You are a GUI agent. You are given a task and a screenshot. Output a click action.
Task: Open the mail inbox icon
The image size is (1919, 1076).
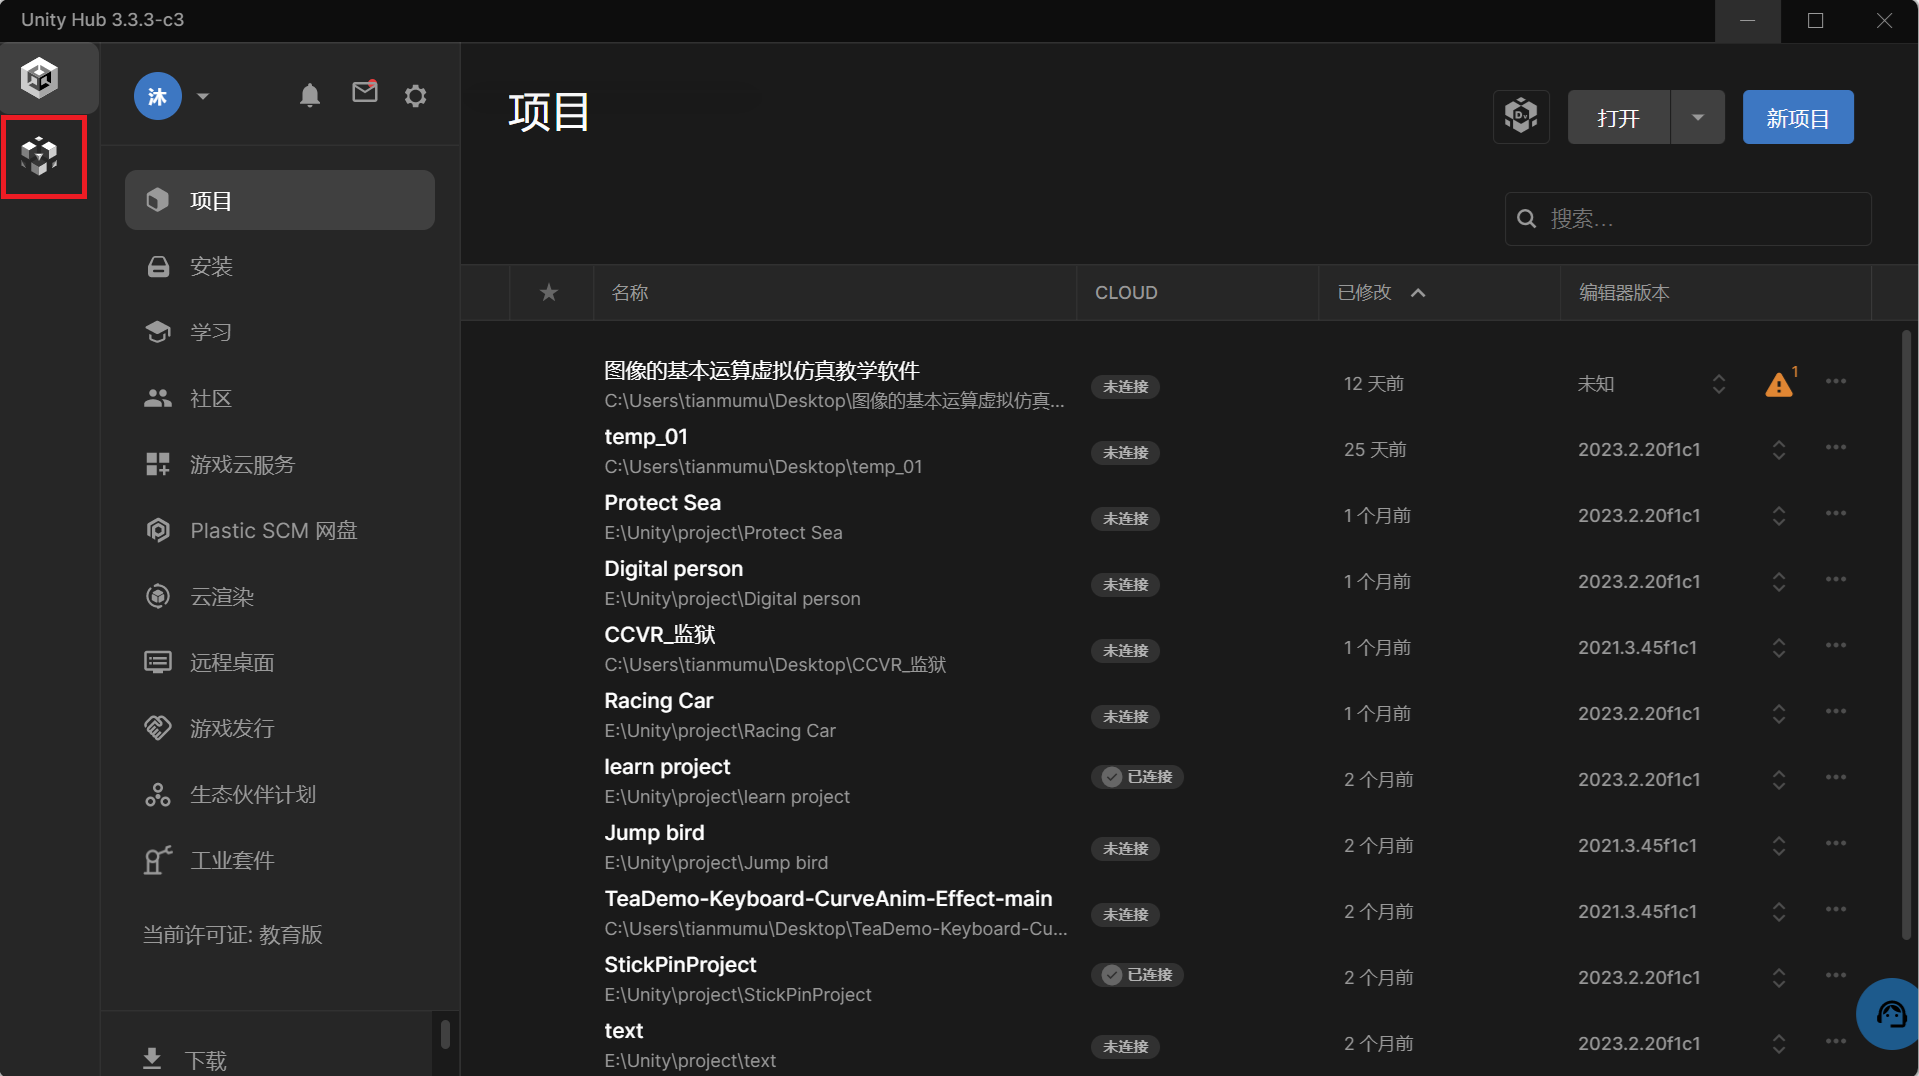365,92
